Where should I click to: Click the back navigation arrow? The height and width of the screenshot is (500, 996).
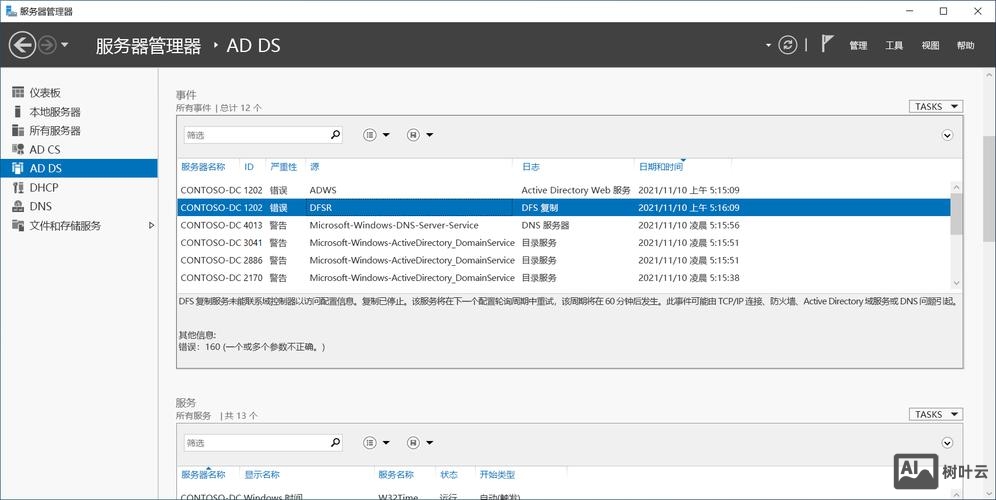coord(22,45)
